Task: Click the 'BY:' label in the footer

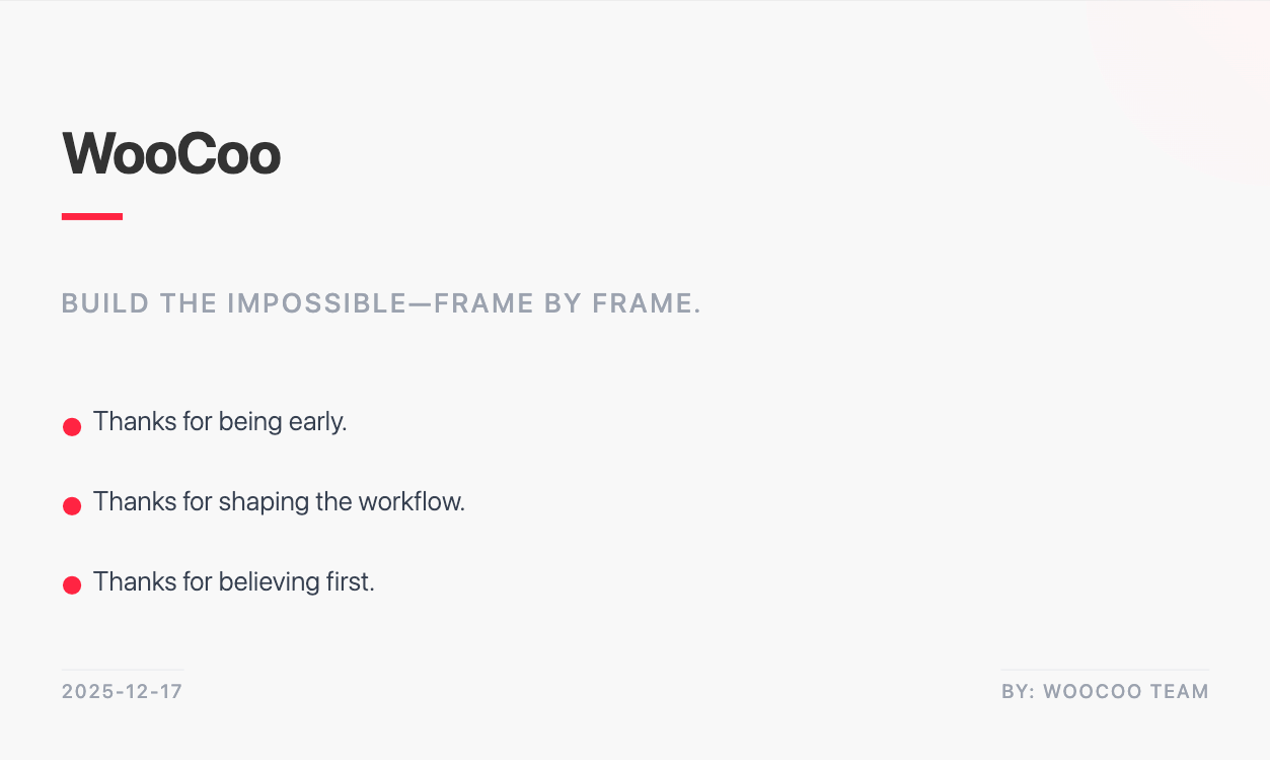Action: [x=1018, y=692]
